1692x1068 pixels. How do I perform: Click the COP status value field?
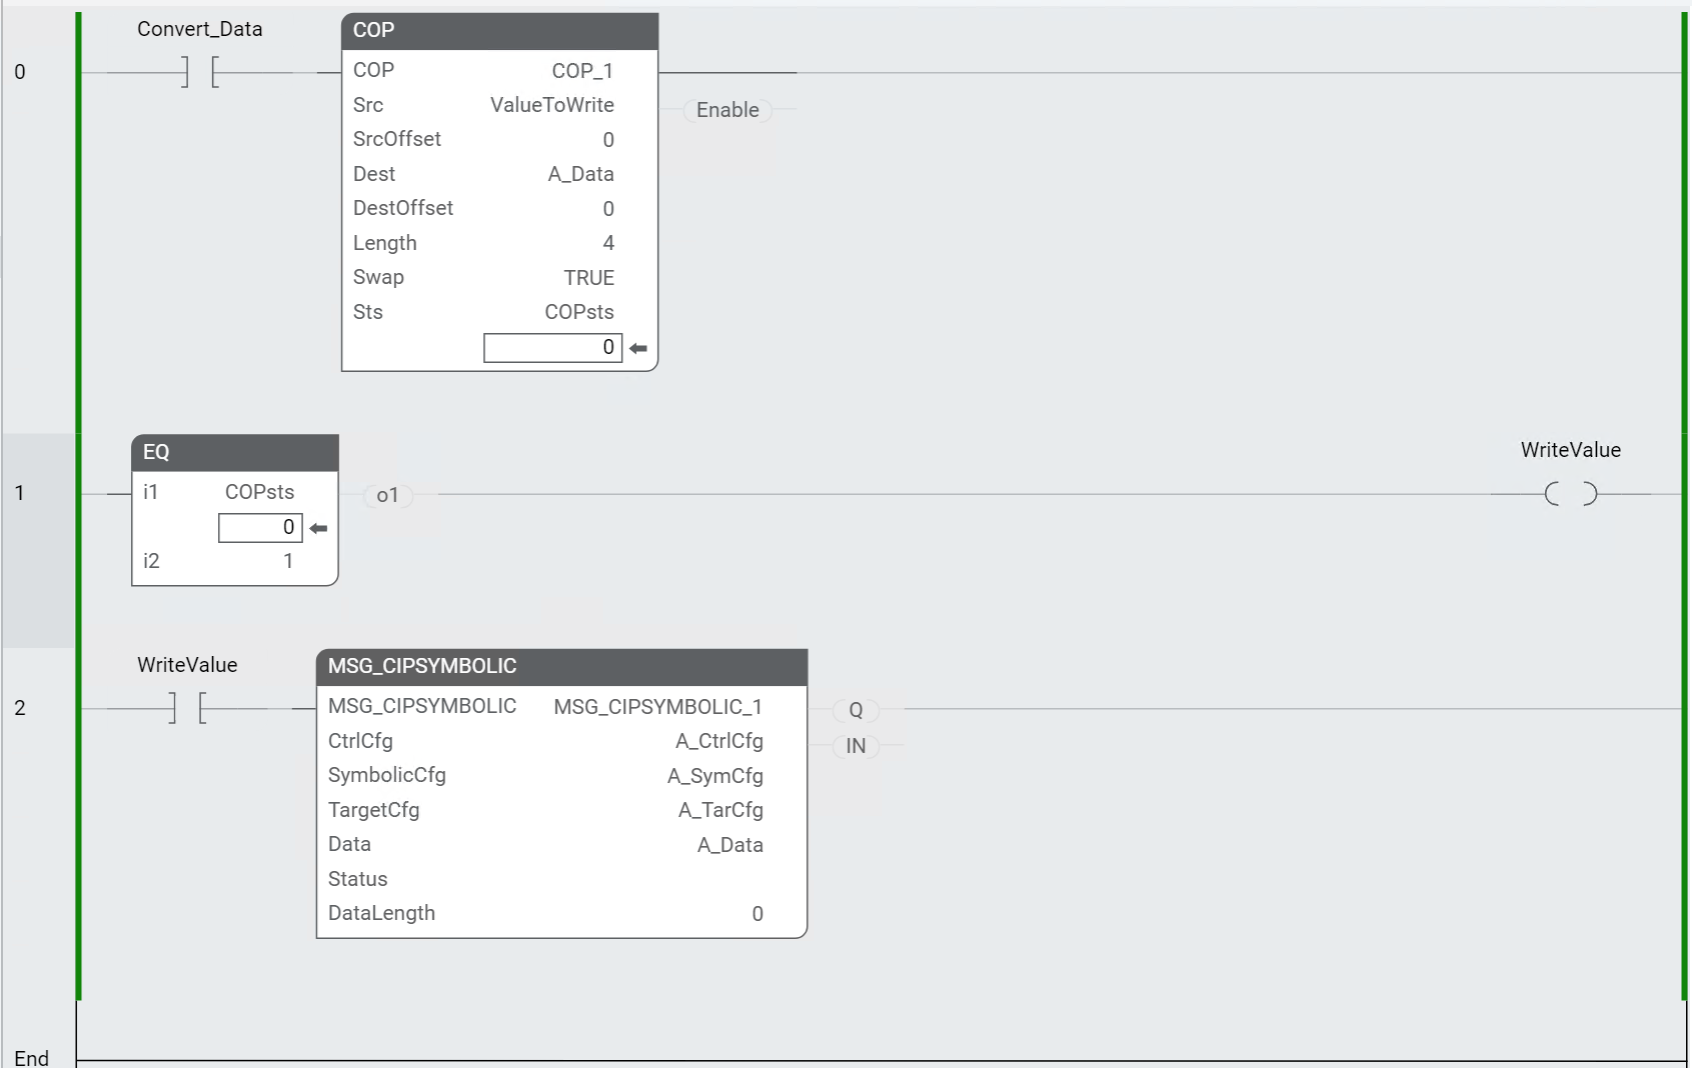[x=552, y=347]
